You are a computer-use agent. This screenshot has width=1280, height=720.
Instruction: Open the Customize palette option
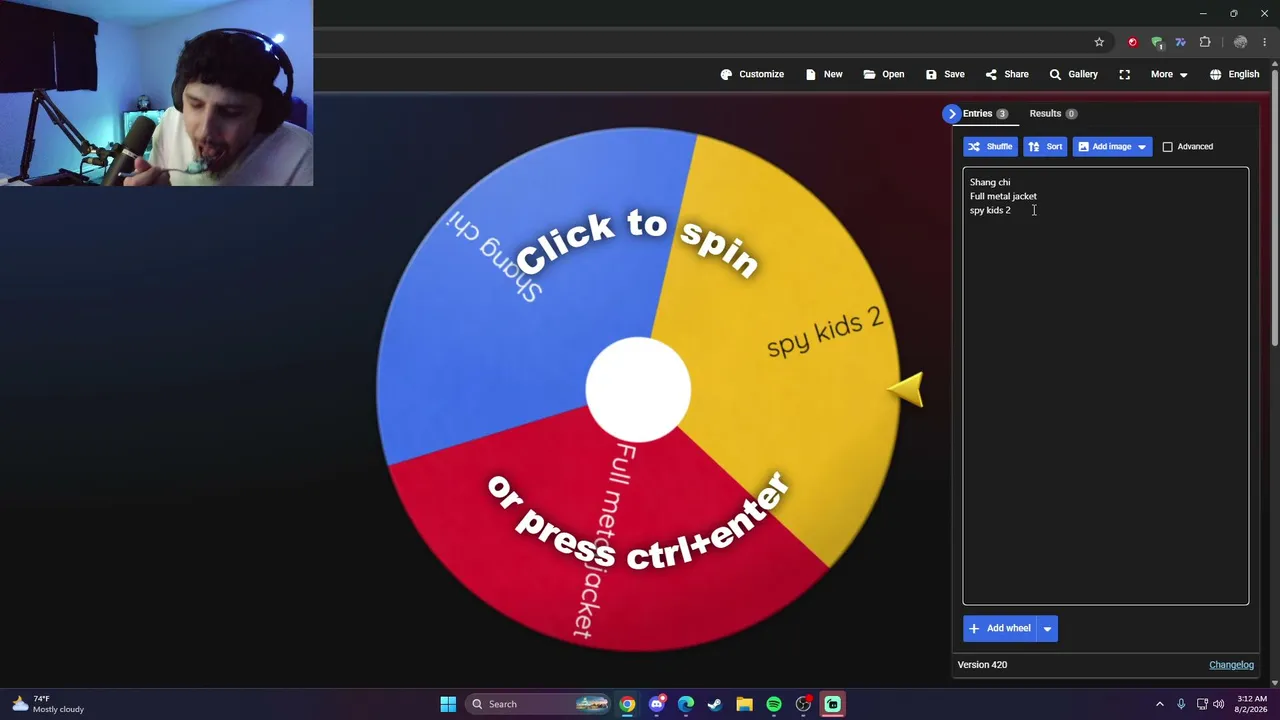click(752, 74)
